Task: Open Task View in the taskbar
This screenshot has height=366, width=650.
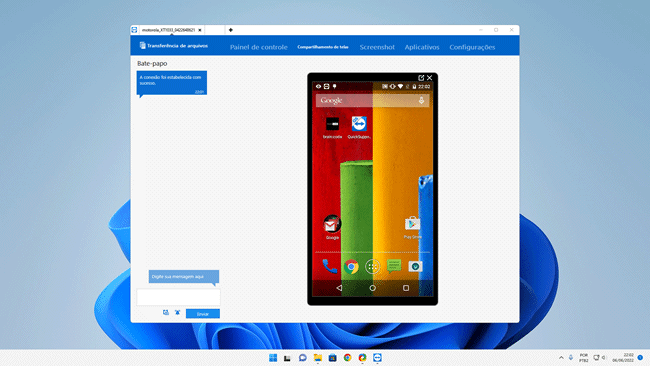Action: click(287, 358)
